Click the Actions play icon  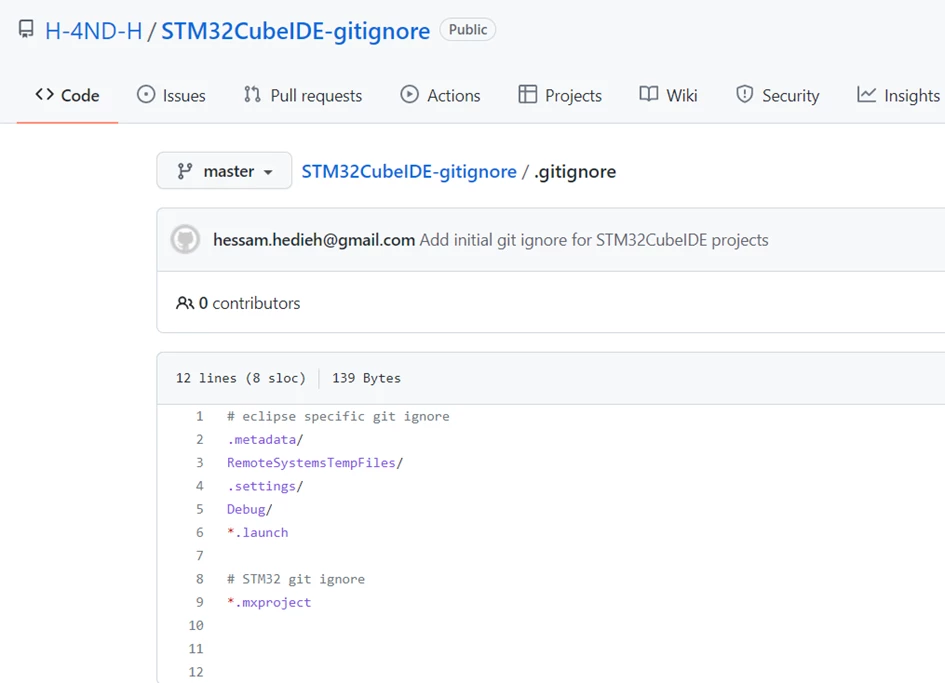click(409, 95)
